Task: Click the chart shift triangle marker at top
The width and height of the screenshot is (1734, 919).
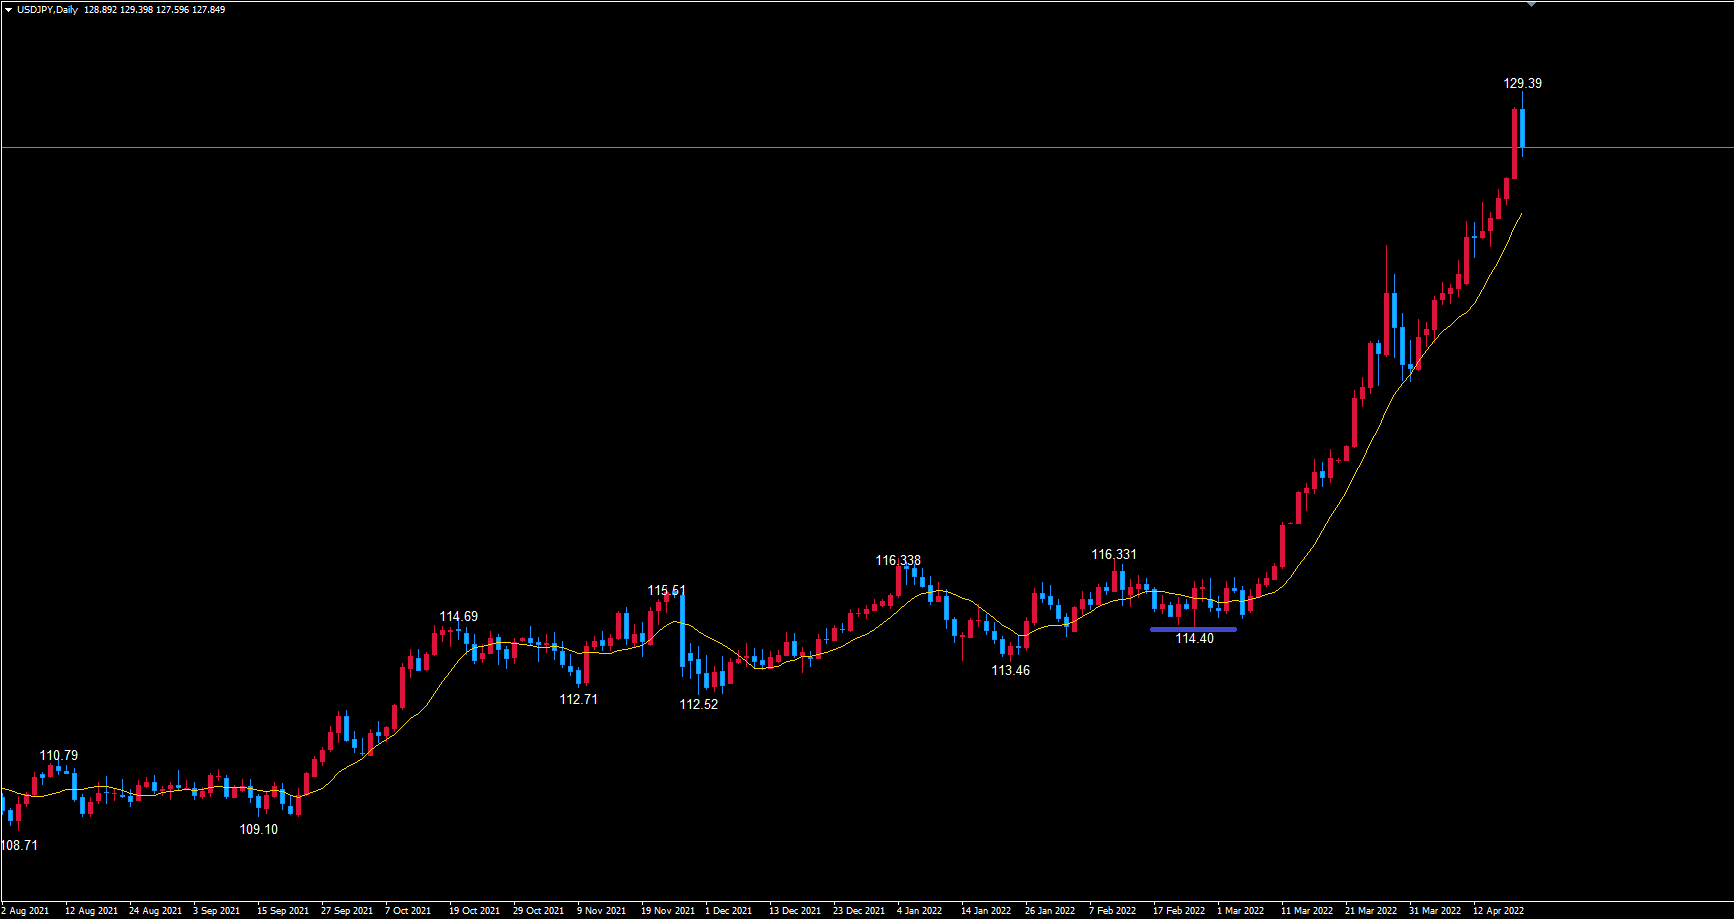Action: tap(1530, 5)
